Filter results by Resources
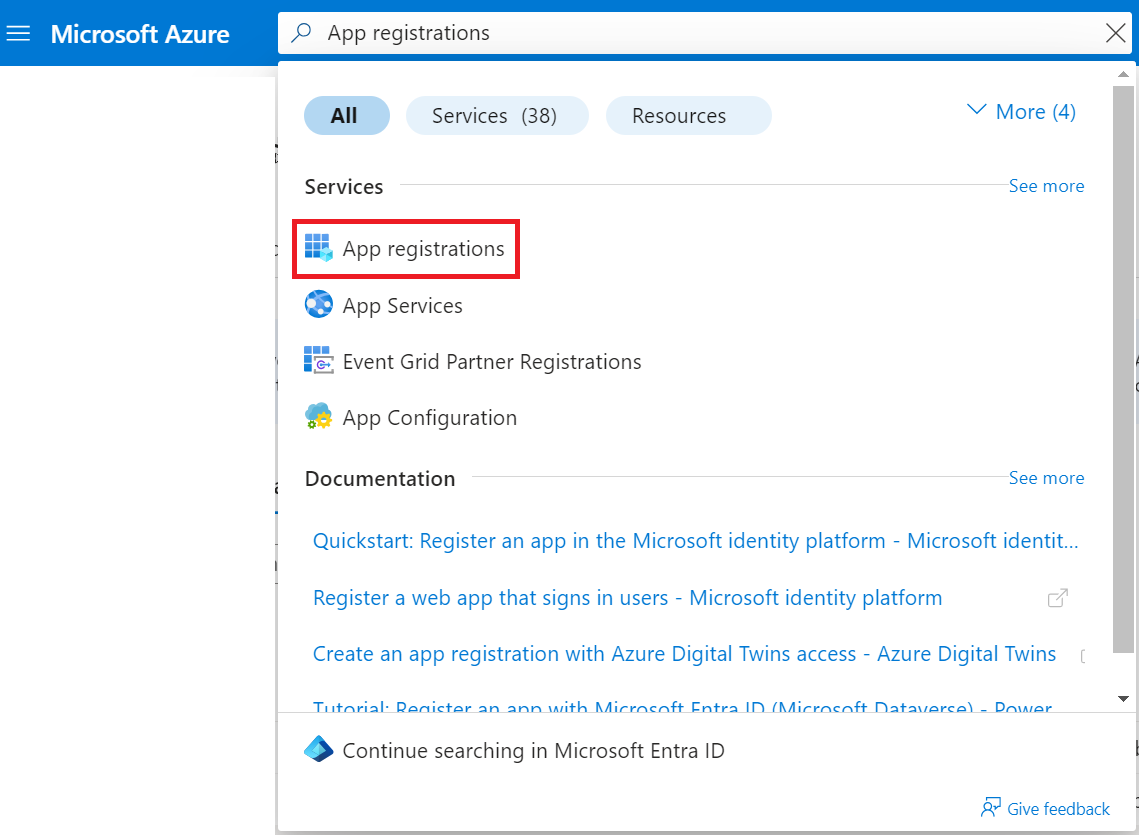Viewport: 1139px width, 835px height. coord(688,116)
